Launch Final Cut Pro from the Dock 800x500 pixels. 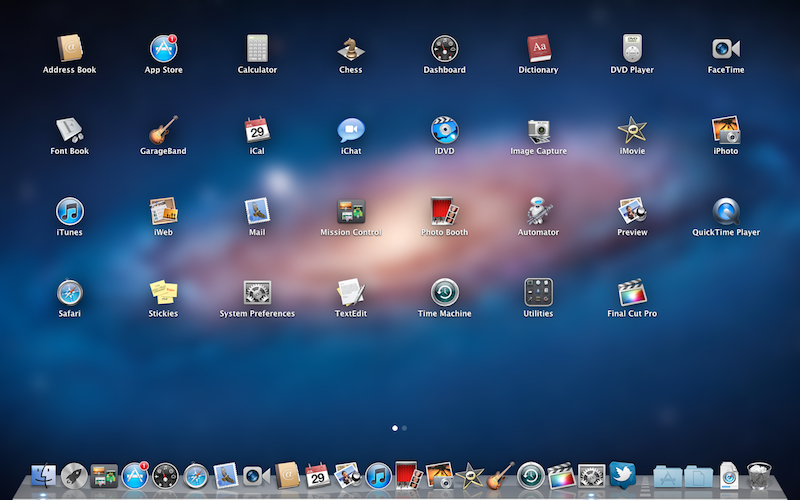(561, 476)
